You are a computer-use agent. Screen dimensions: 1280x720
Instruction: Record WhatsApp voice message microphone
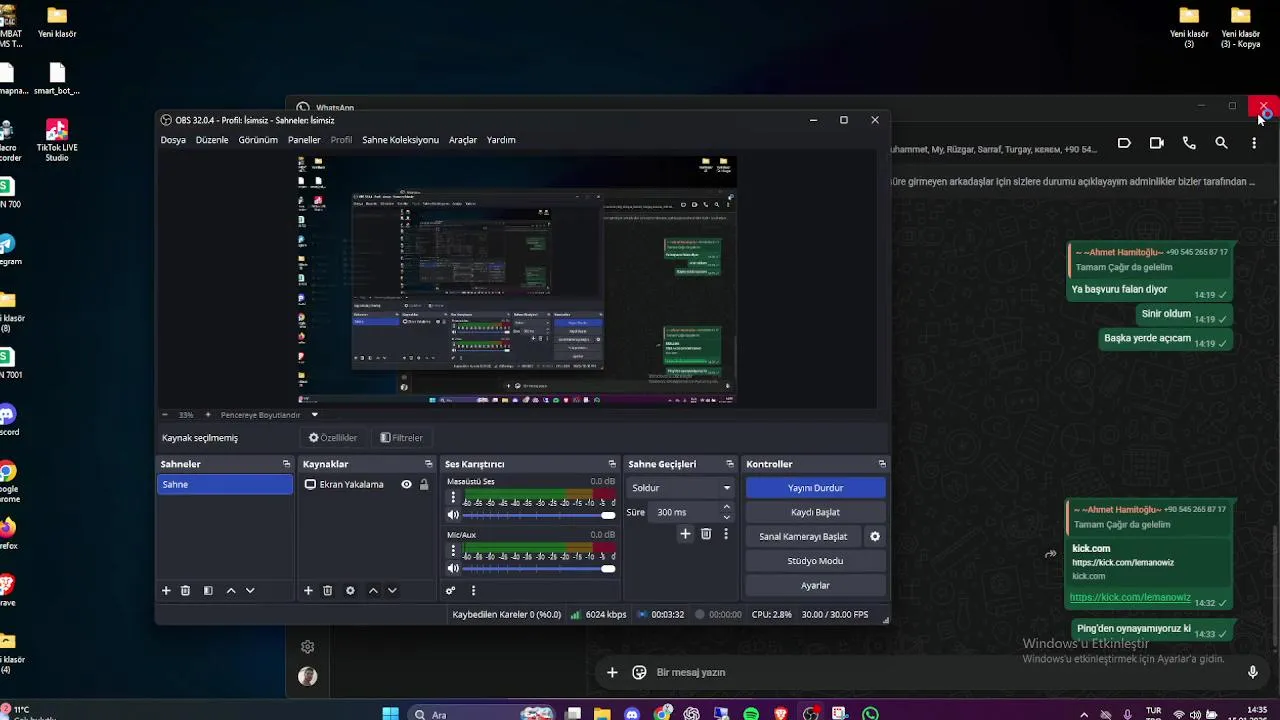pos(1252,673)
